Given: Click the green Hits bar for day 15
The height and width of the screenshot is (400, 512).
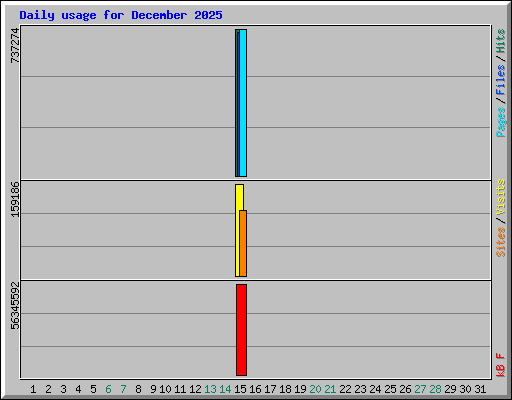Looking at the screenshot, I should click(236, 103).
